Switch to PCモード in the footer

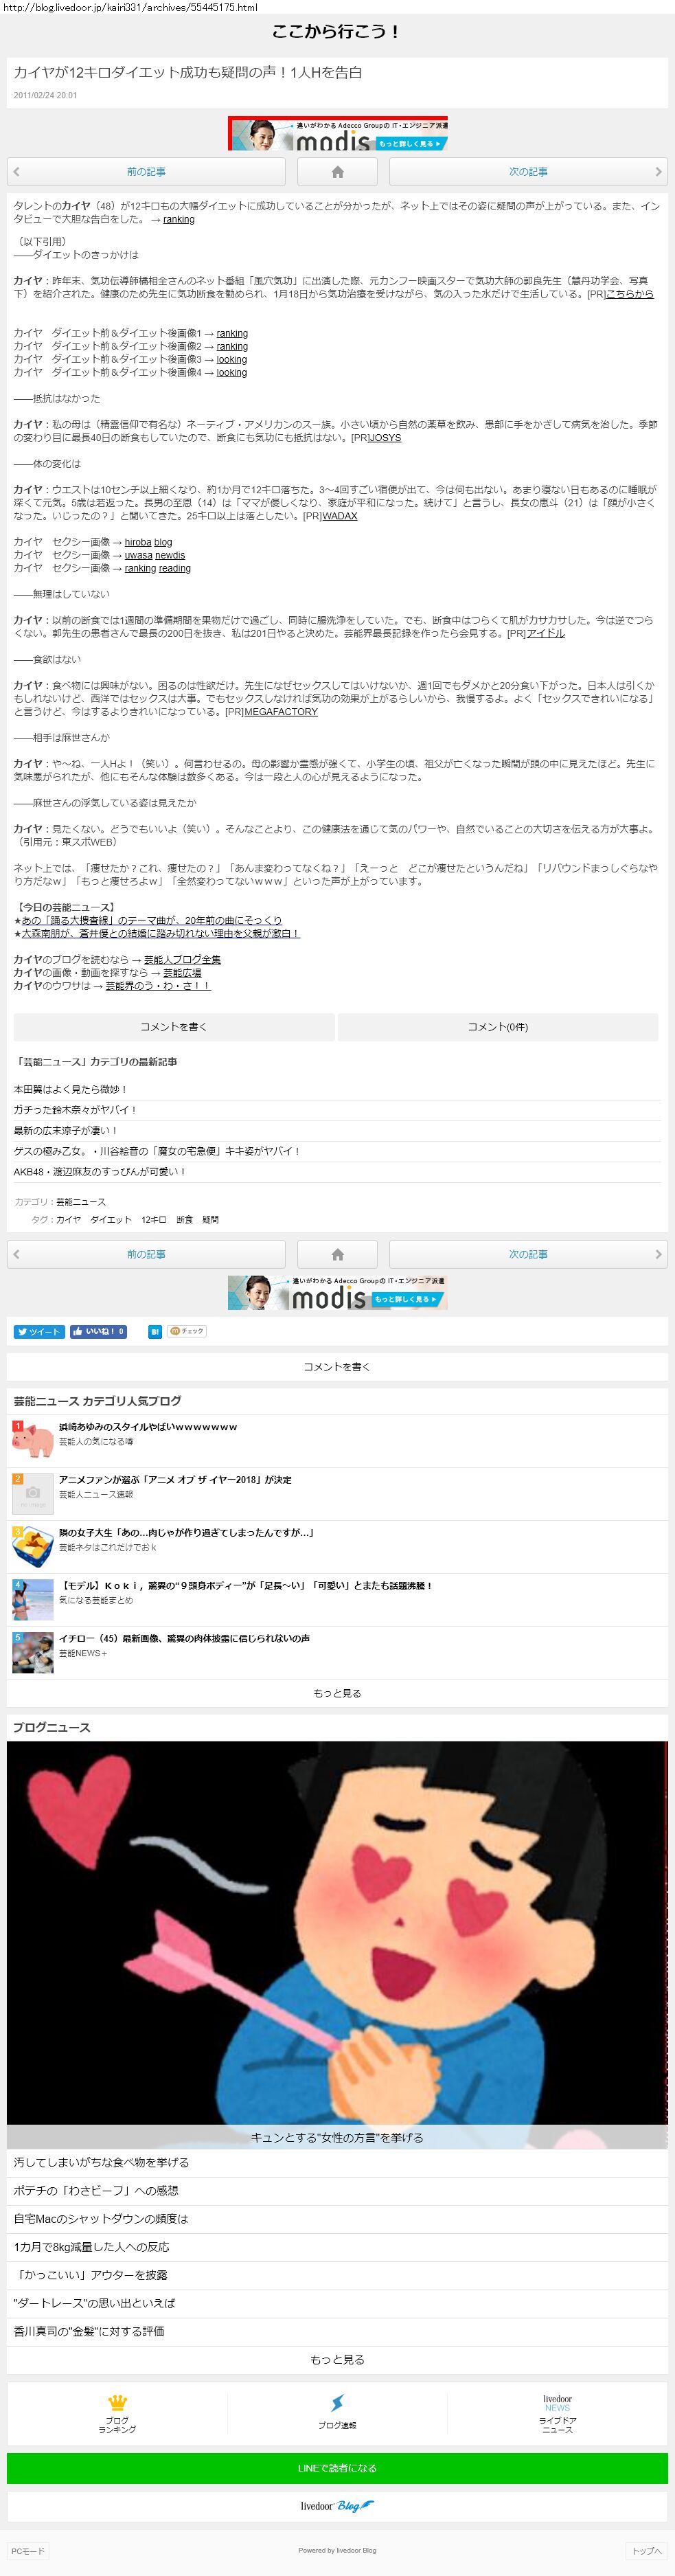(x=28, y=2551)
